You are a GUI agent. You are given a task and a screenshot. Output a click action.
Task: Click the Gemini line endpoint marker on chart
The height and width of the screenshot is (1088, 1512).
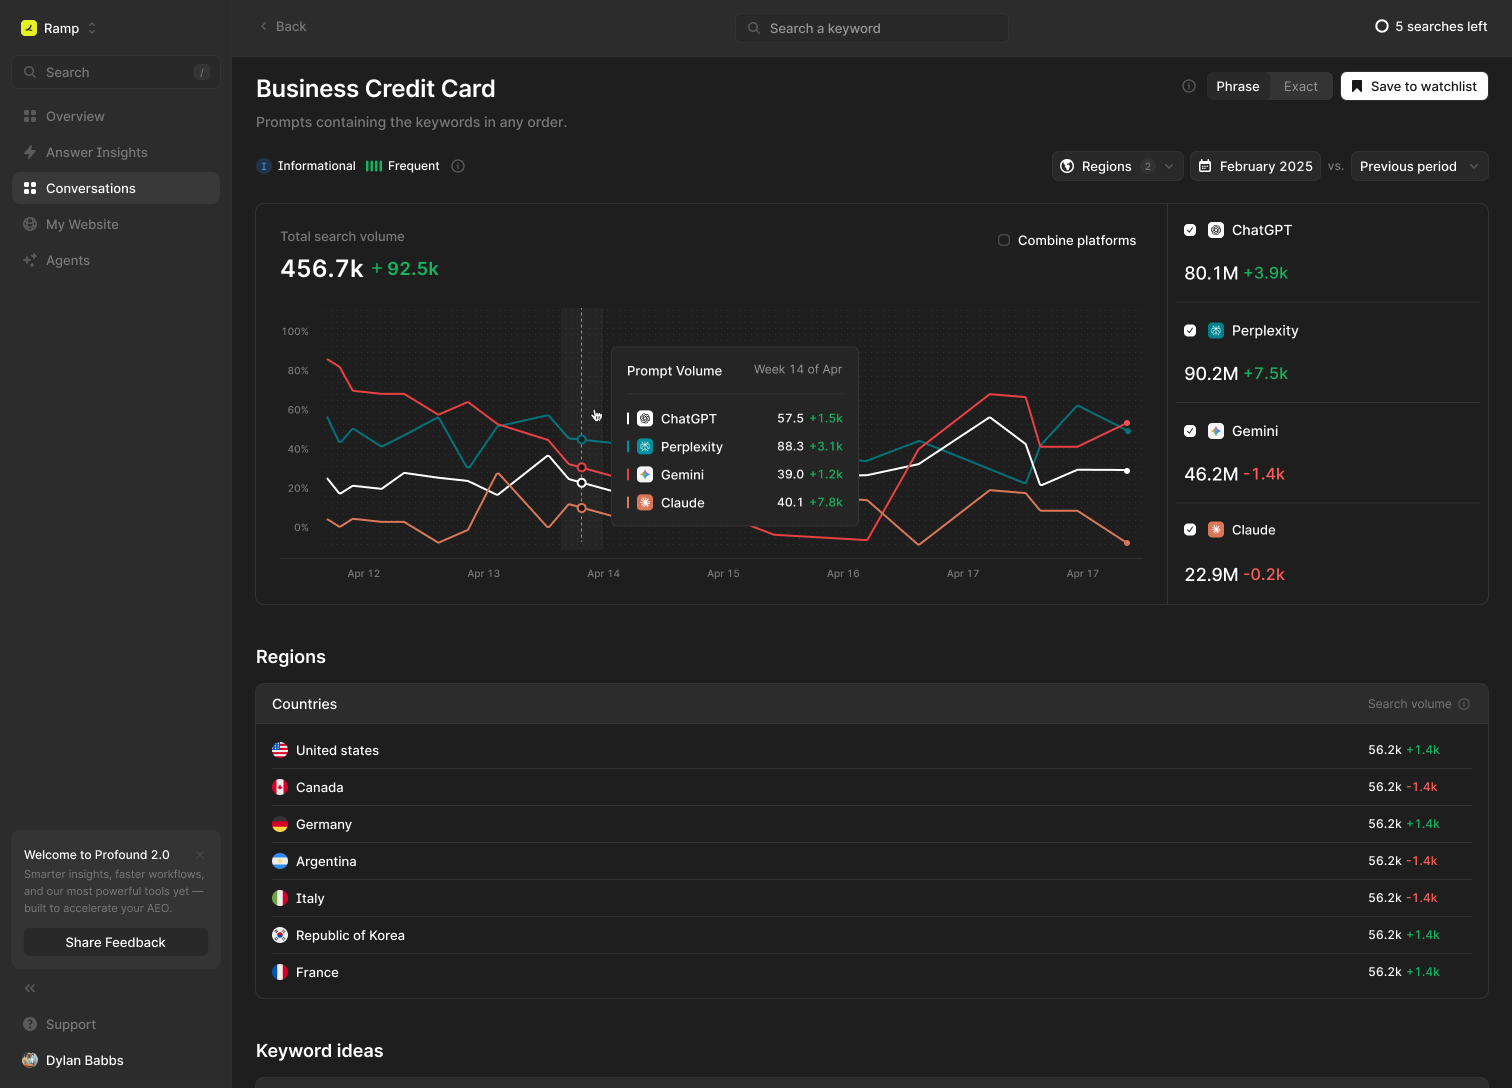(1127, 423)
